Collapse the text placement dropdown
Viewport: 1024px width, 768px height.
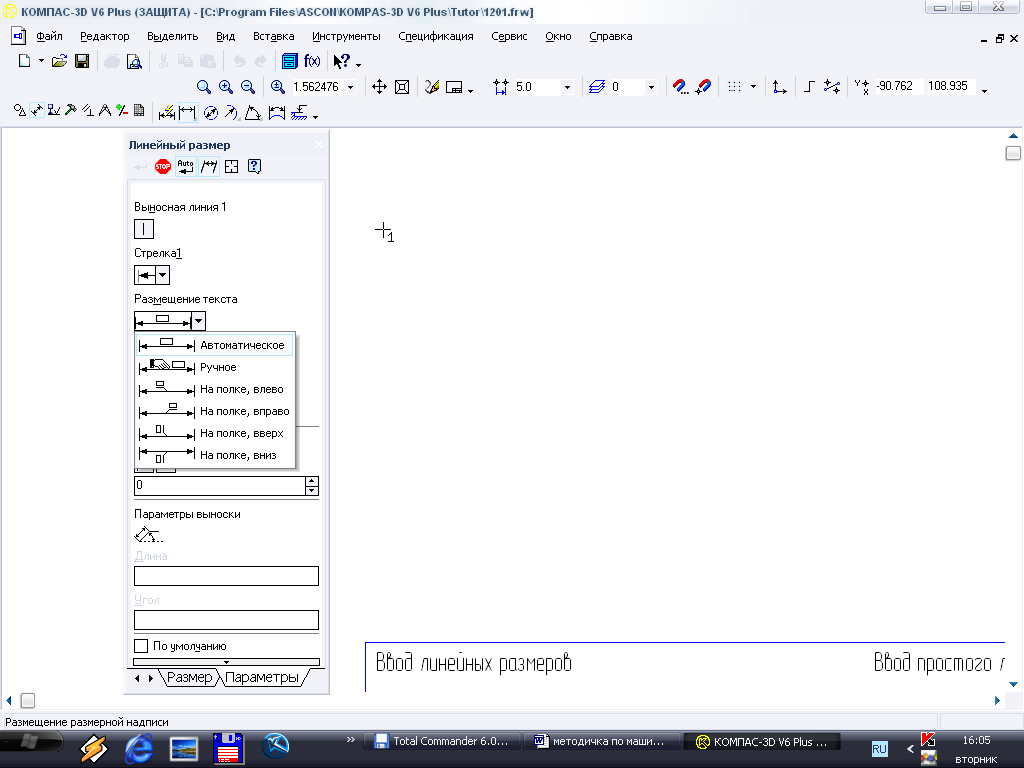coord(199,321)
